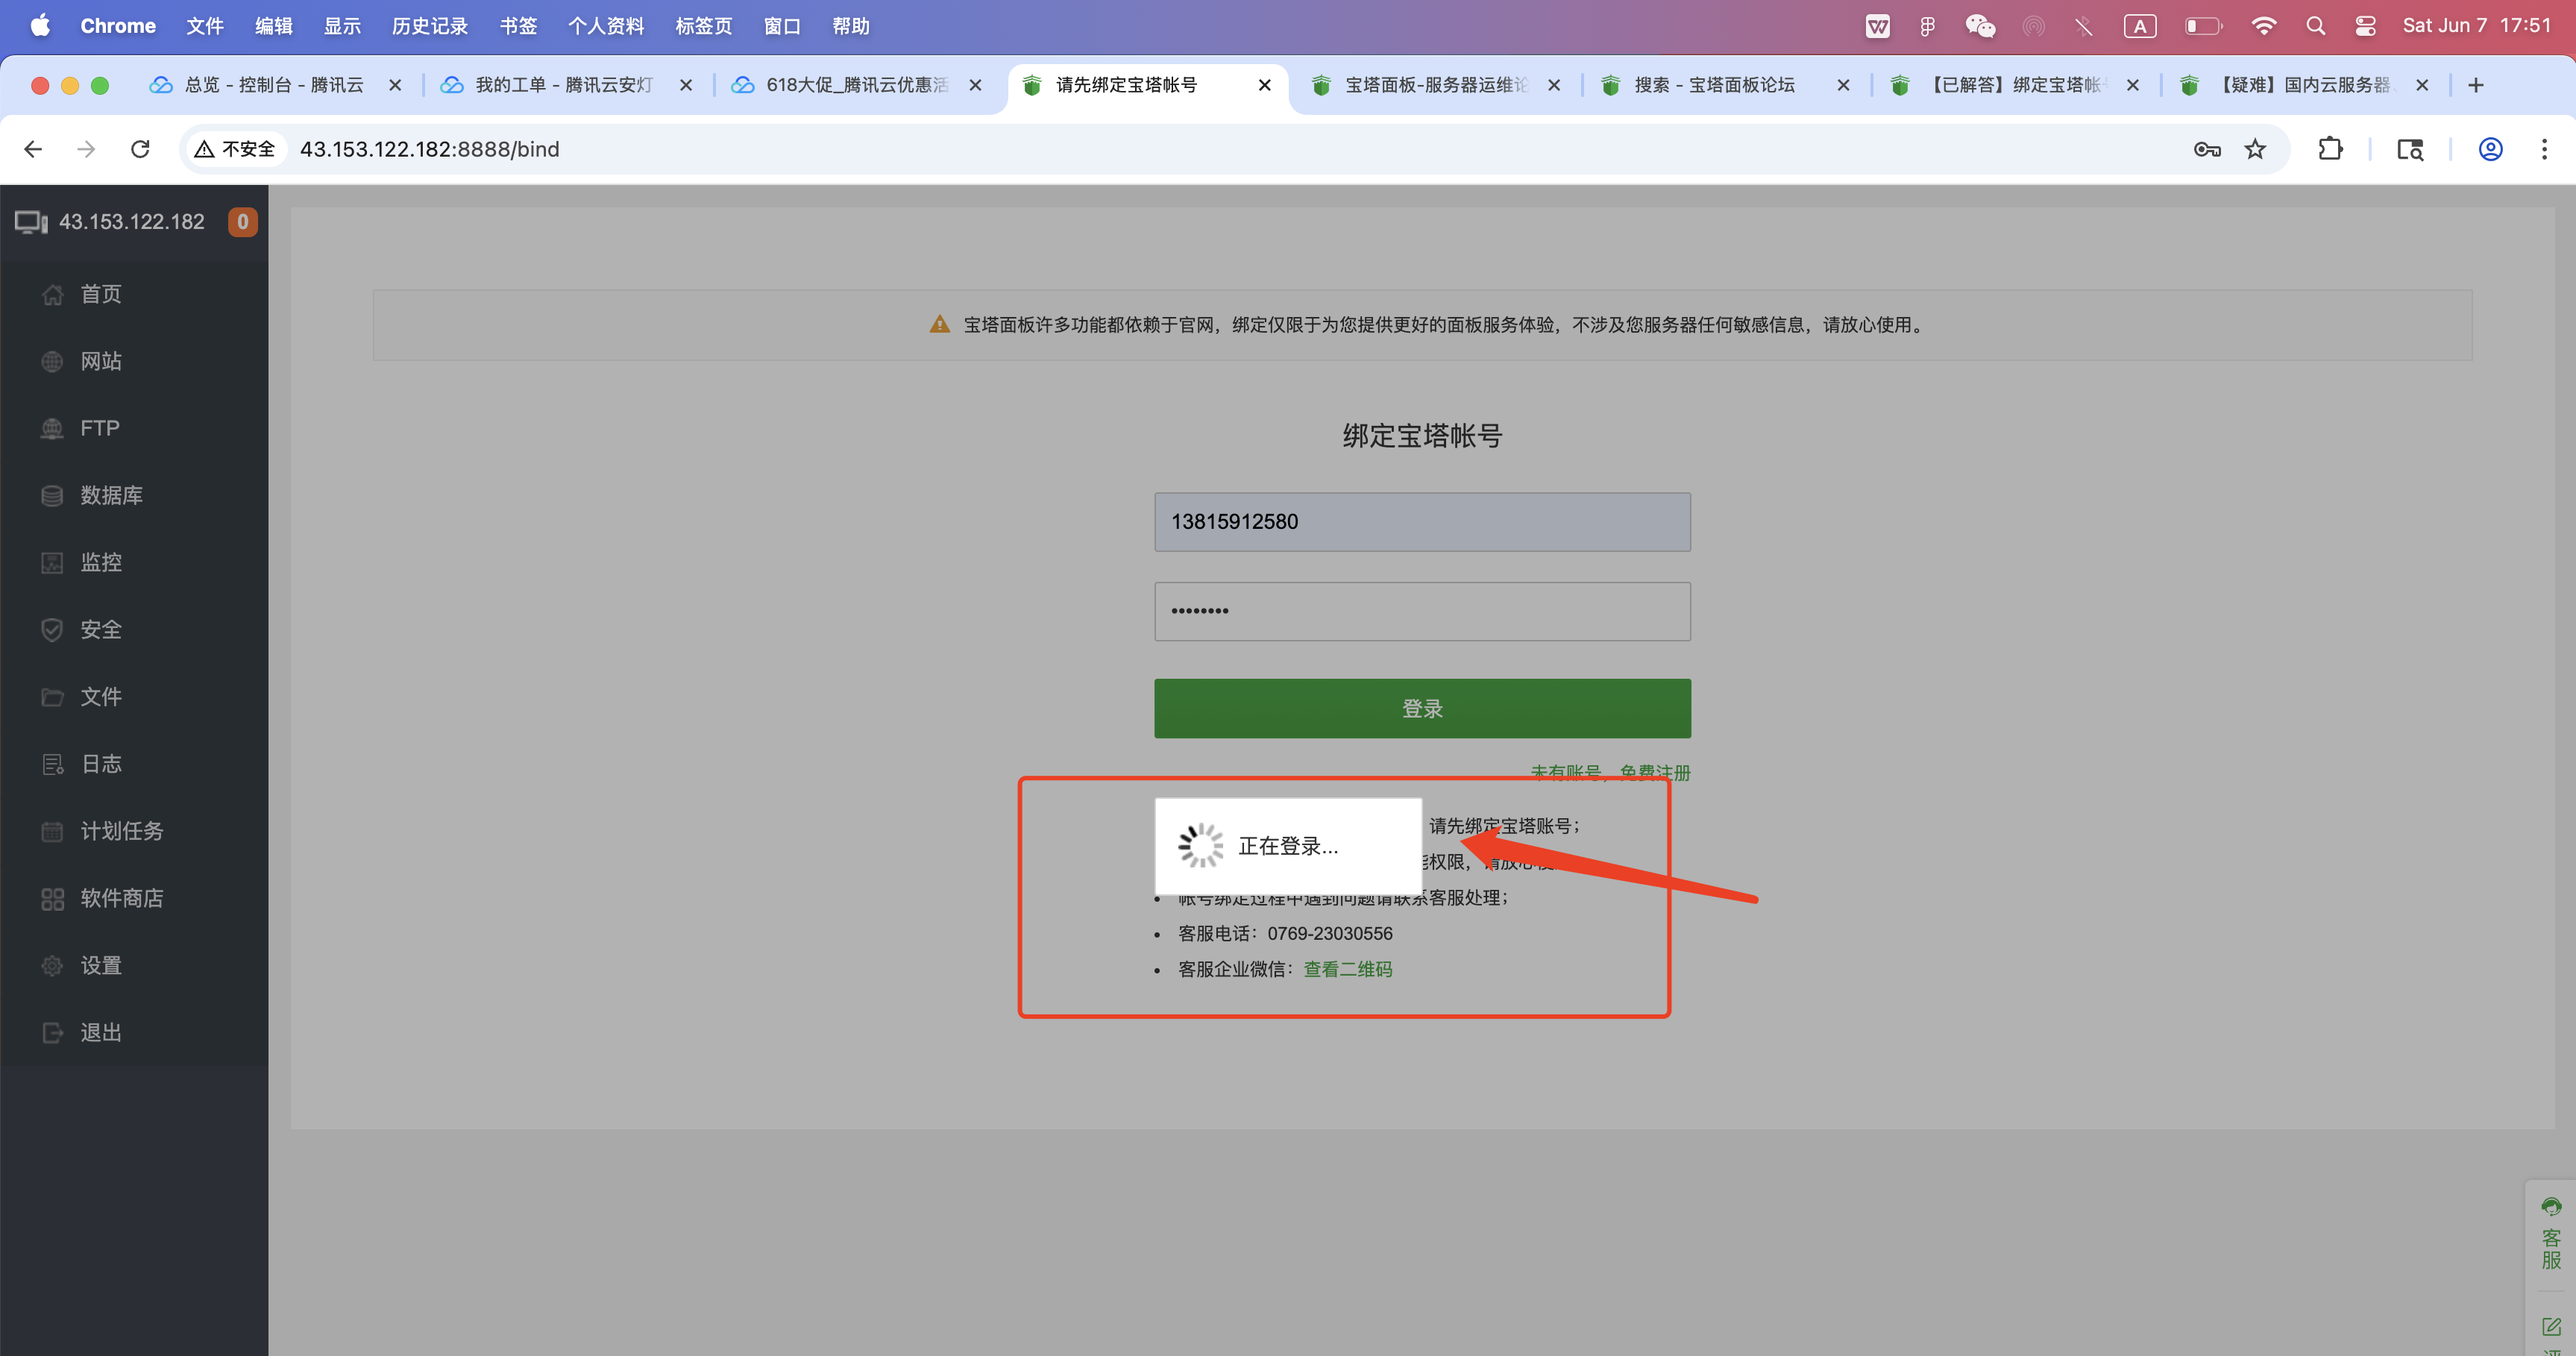
Task: Click the browser back arrow
Action: pyautogui.click(x=33, y=149)
